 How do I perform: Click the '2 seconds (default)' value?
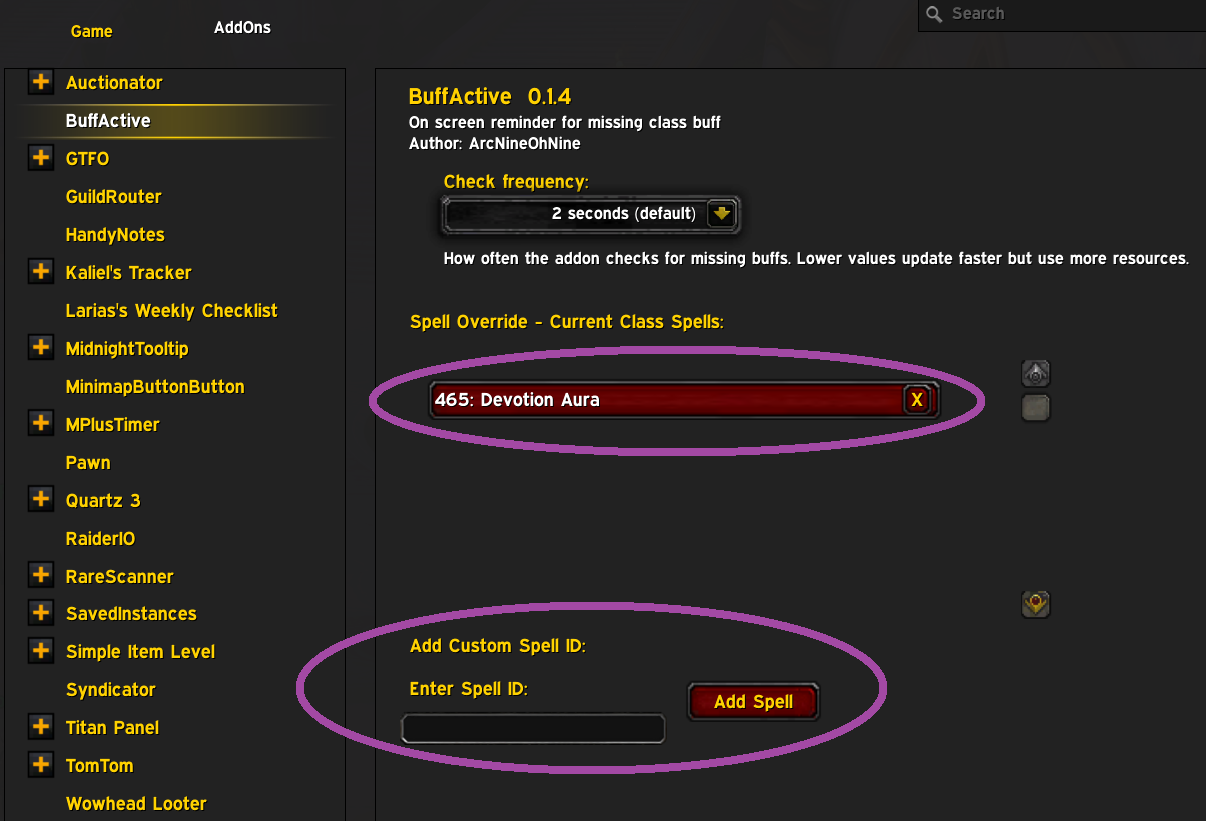(623, 213)
